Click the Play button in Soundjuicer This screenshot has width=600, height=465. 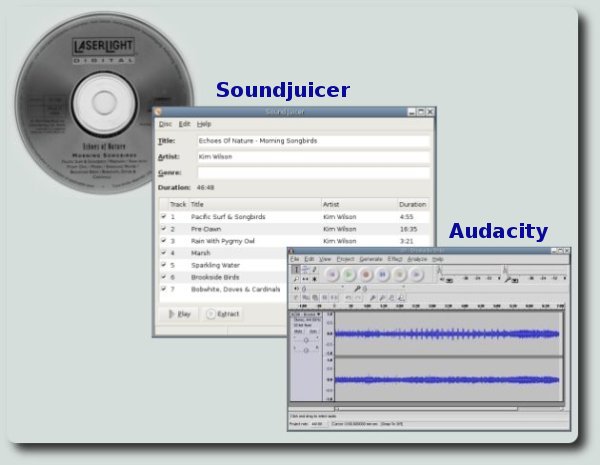[x=179, y=314]
